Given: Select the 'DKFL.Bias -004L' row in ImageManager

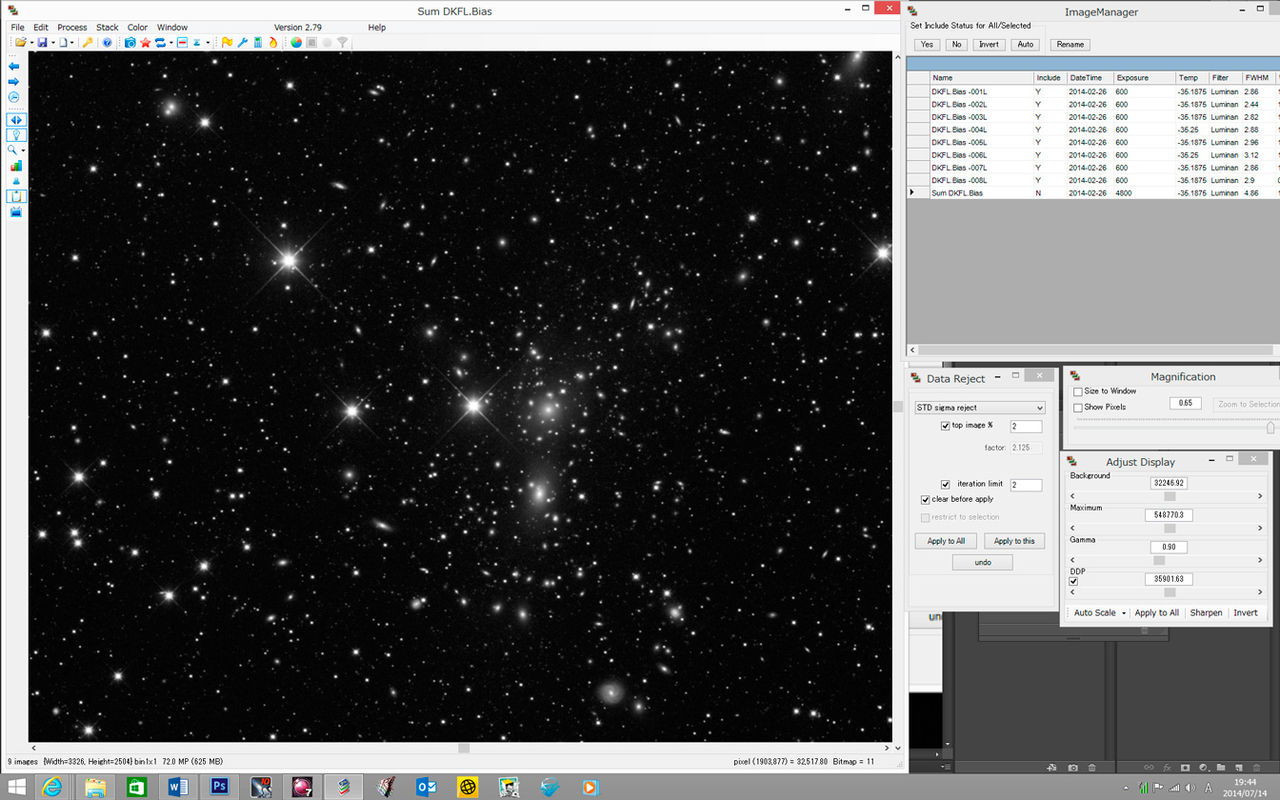Looking at the screenshot, I should [1092, 130].
